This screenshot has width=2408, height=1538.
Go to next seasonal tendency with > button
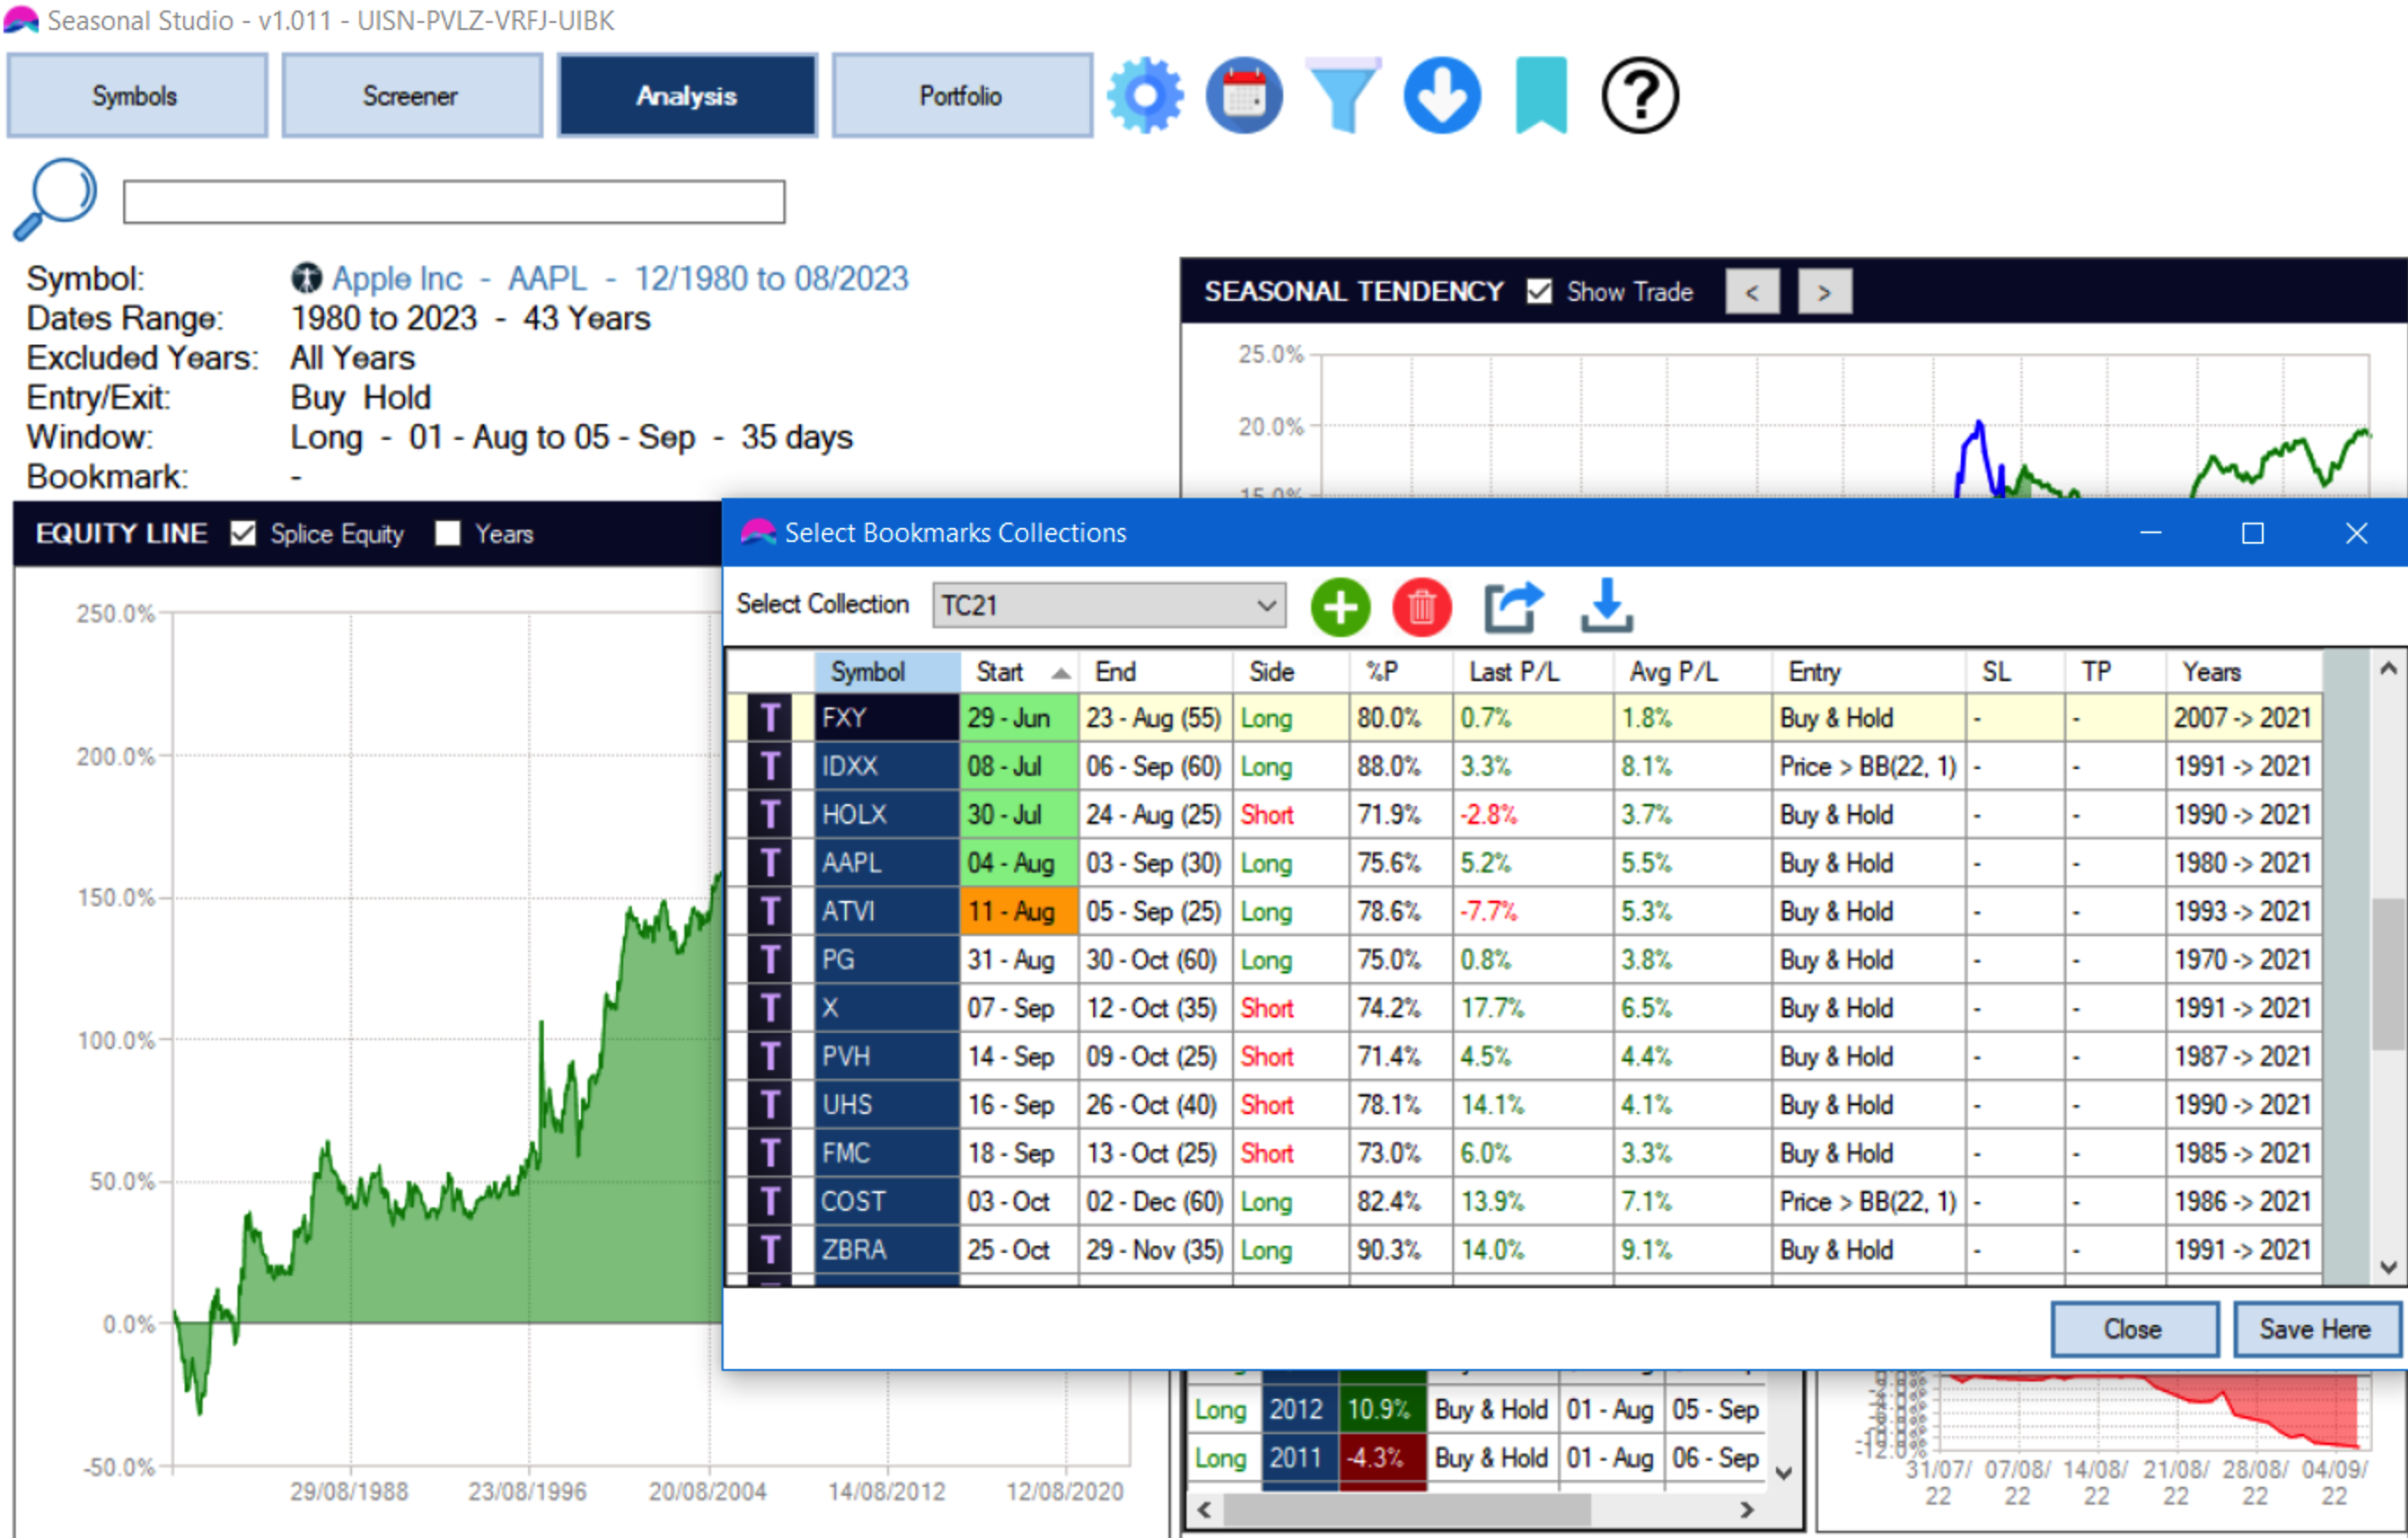[x=1825, y=292]
